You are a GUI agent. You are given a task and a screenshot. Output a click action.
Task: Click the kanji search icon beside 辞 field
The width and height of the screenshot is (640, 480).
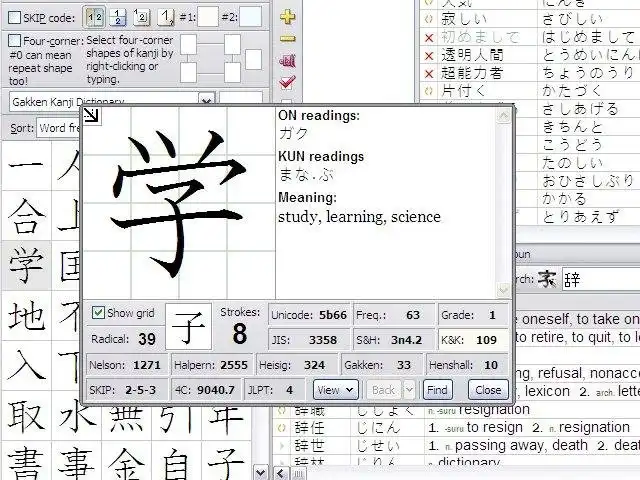[547, 280]
